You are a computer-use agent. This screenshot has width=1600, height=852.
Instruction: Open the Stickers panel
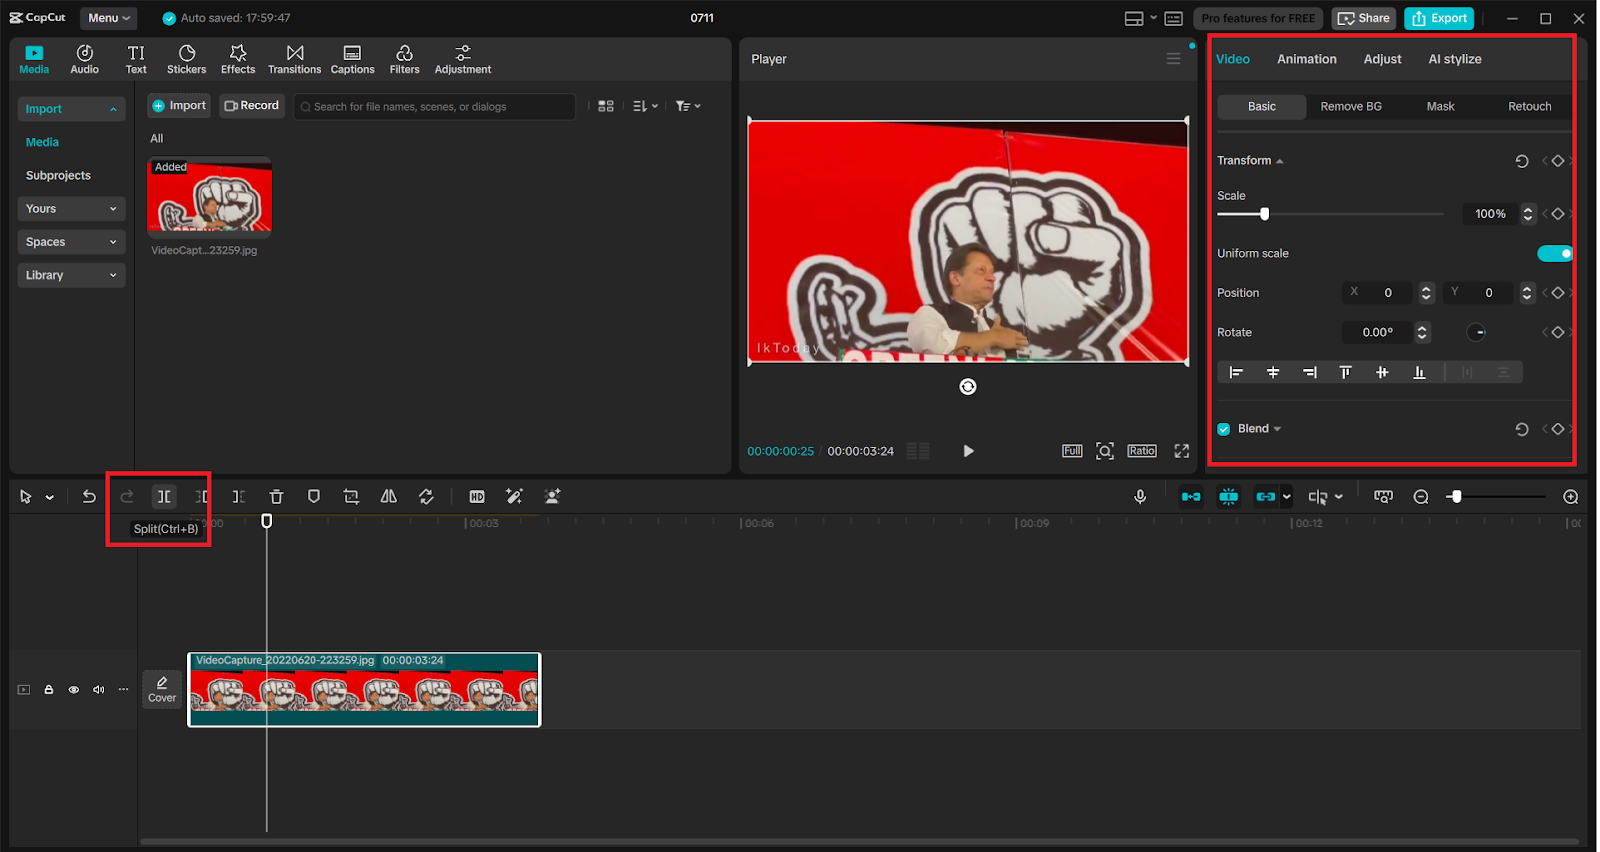coord(186,59)
